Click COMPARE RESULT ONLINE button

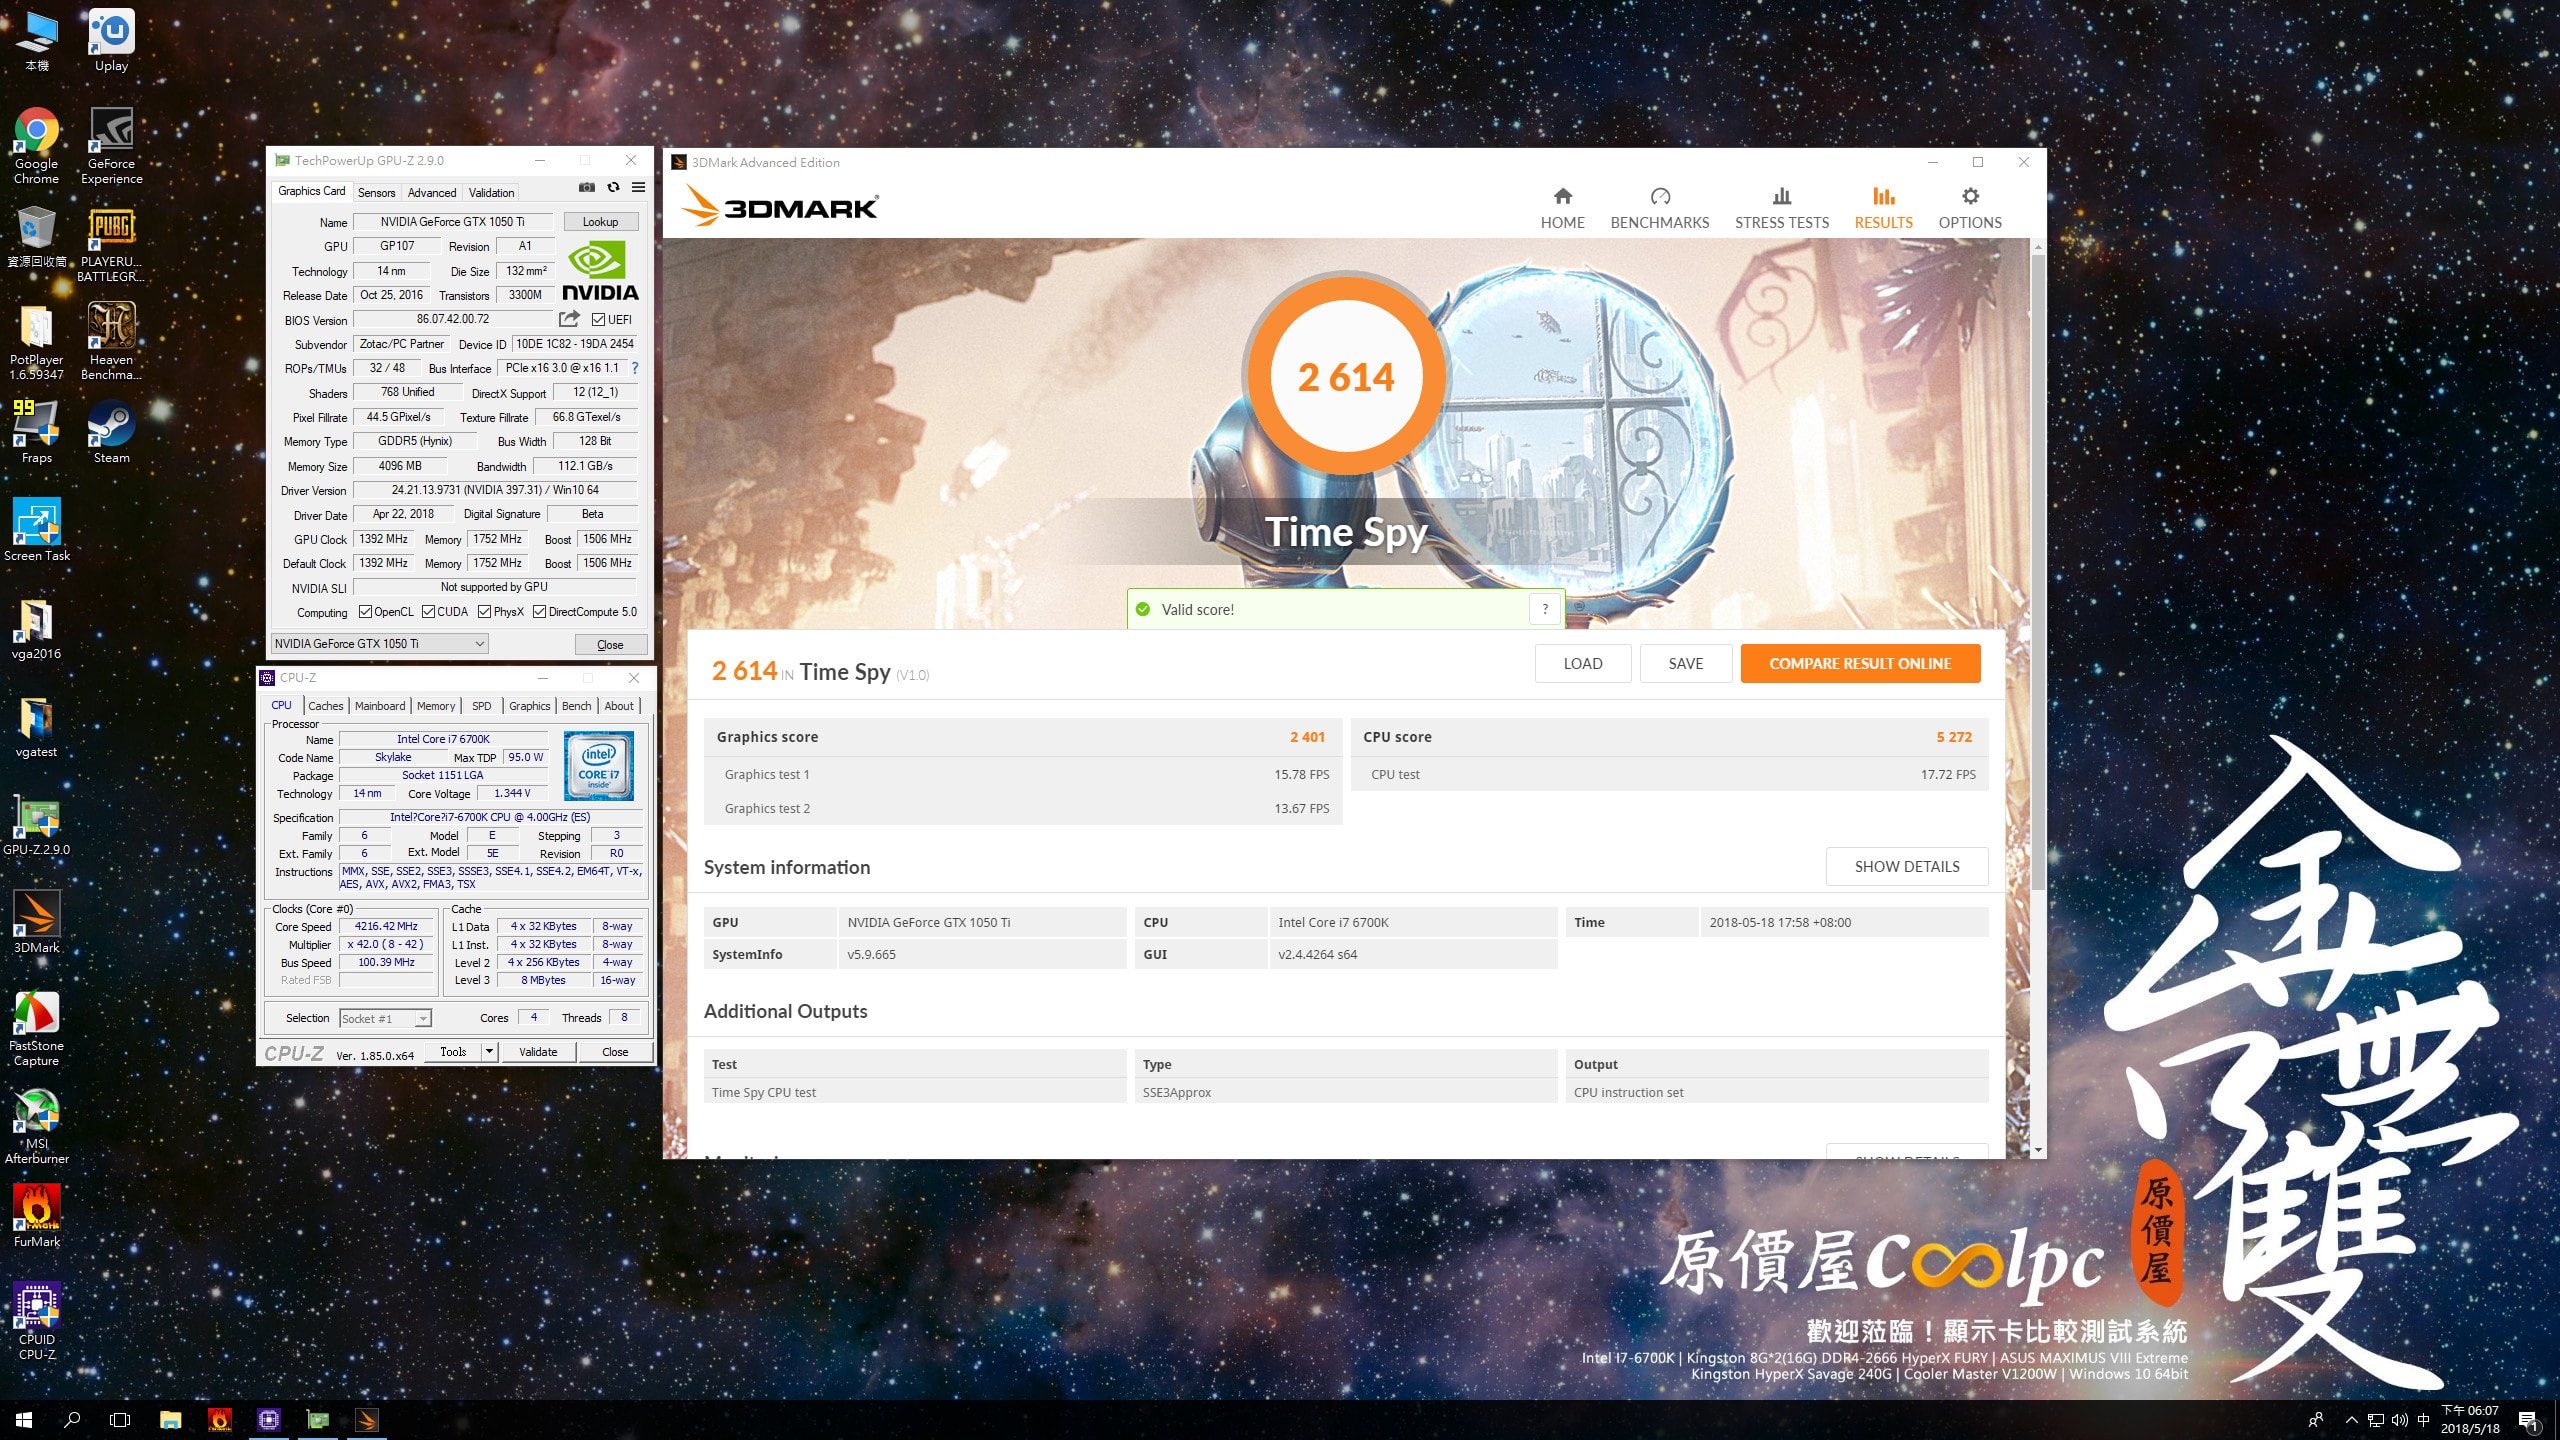pos(1860,664)
